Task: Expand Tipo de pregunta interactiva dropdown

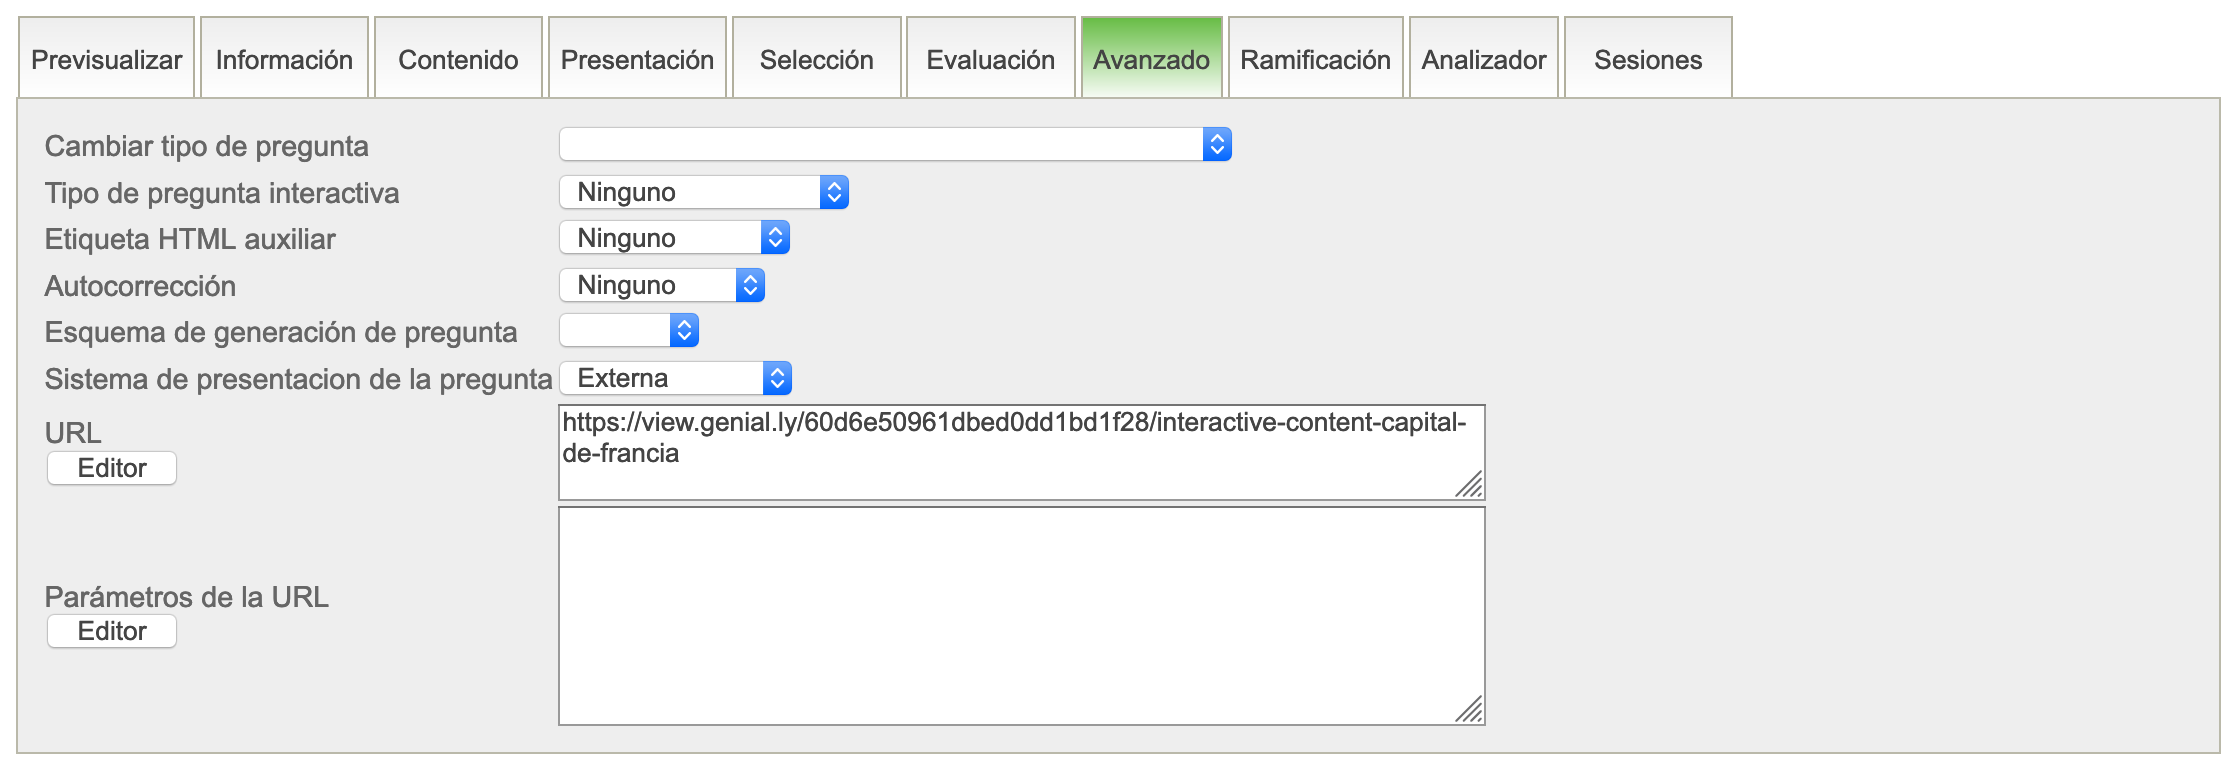Action: coord(703,192)
